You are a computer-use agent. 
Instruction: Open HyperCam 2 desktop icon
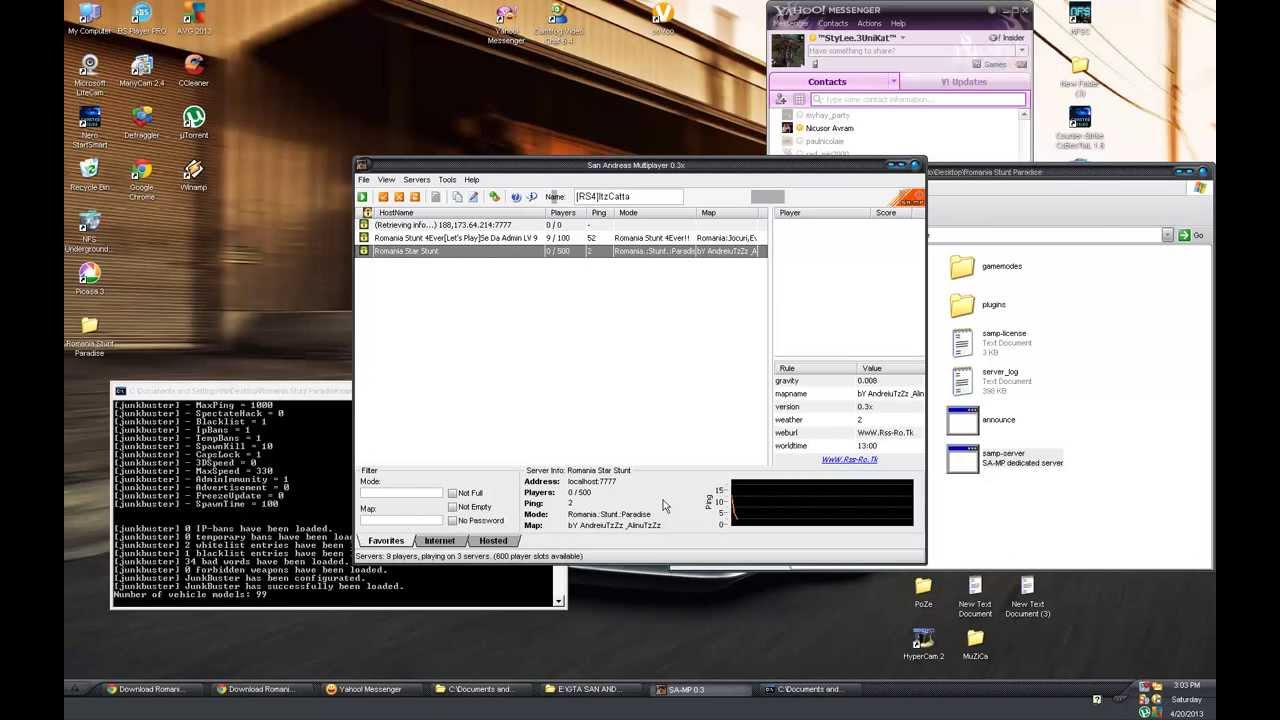(923, 643)
